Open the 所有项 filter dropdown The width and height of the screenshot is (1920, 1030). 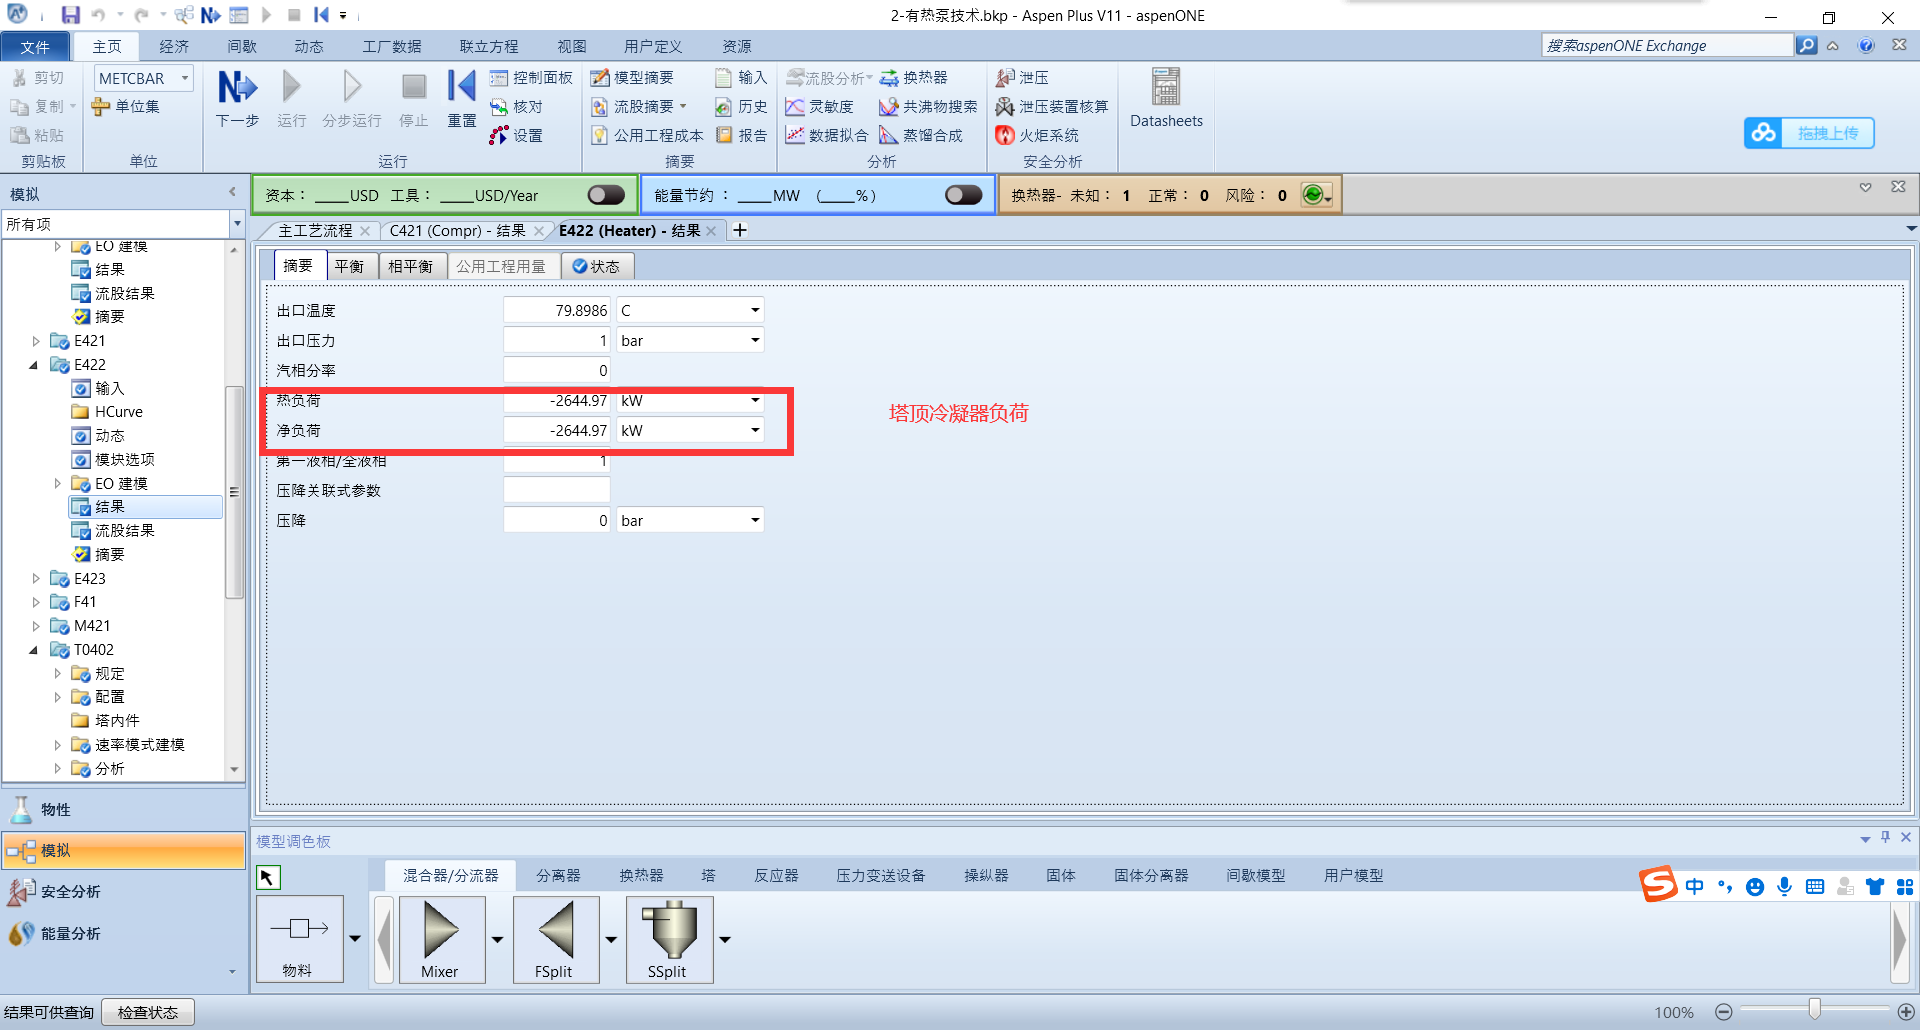(x=237, y=224)
